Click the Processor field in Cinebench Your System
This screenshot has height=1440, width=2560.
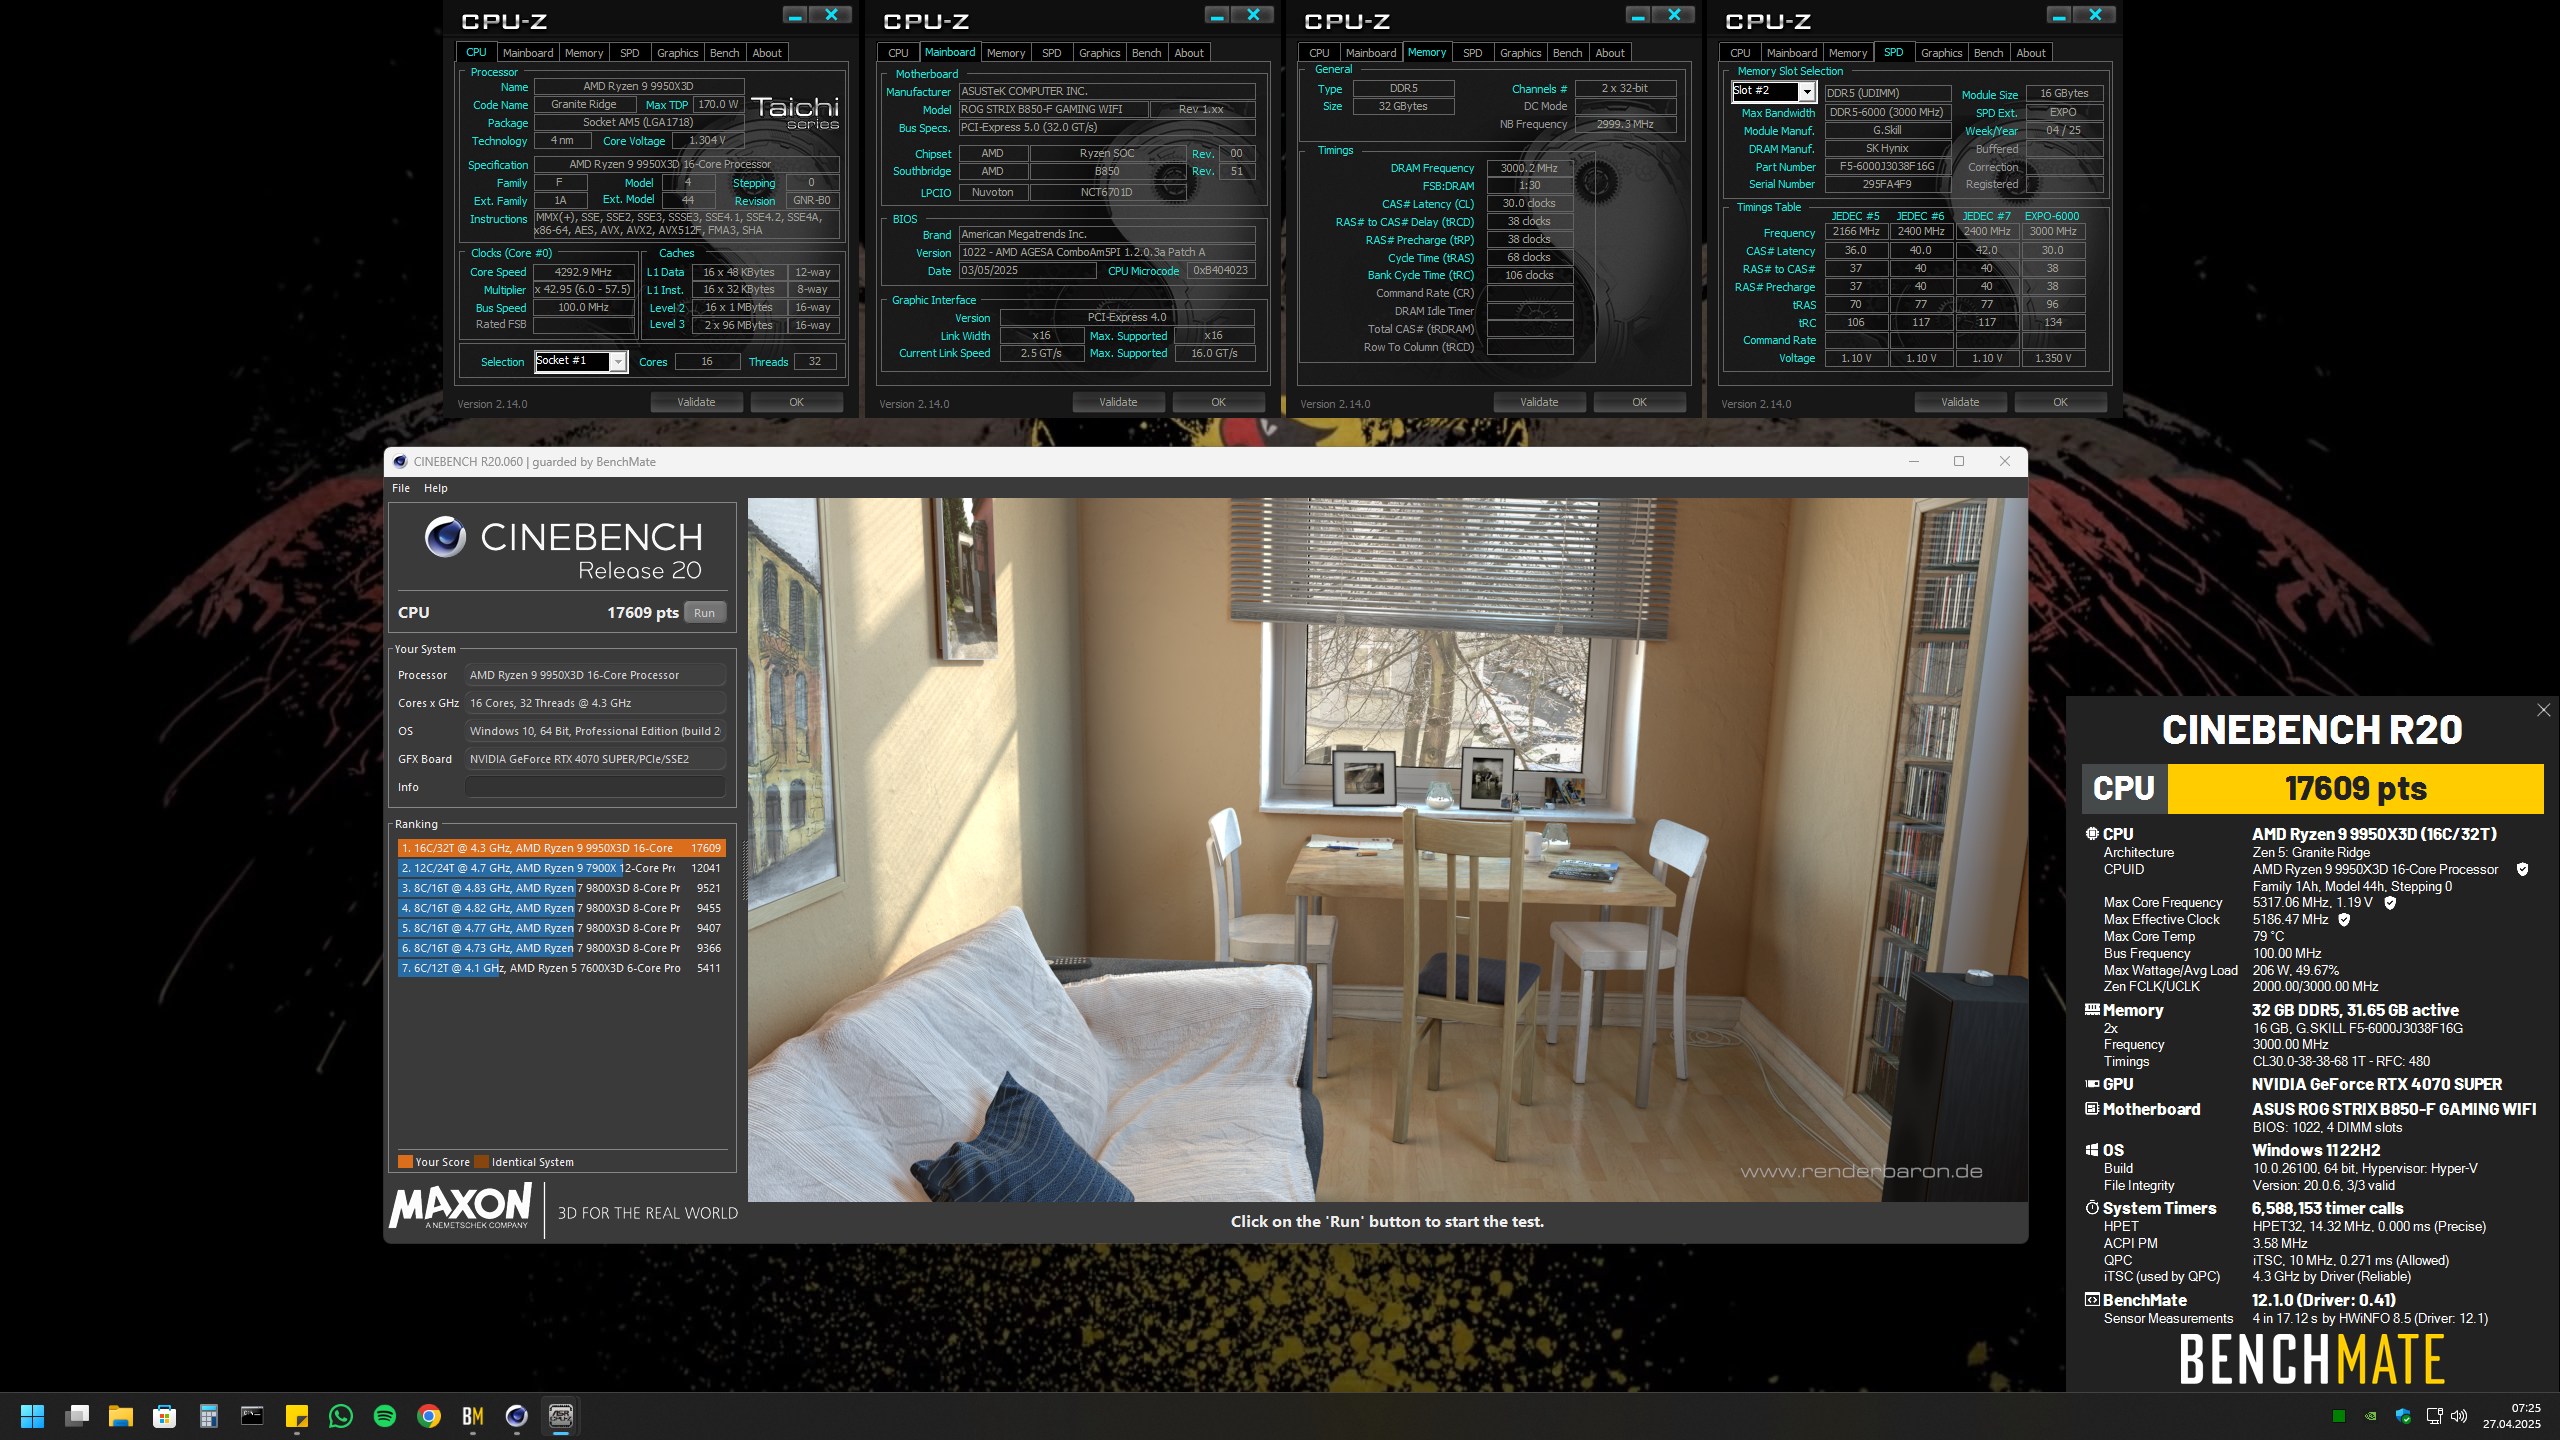pos(595,675)
